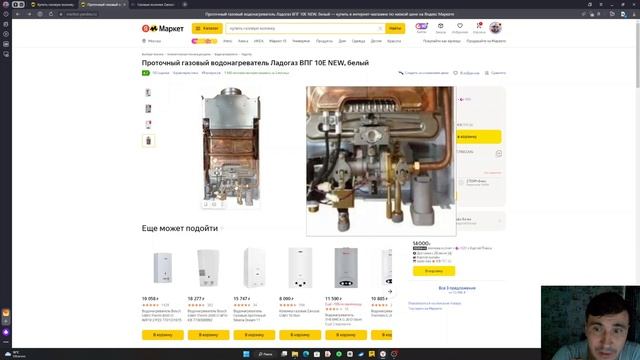Click the main water heater product image

(x=231, y=147)
